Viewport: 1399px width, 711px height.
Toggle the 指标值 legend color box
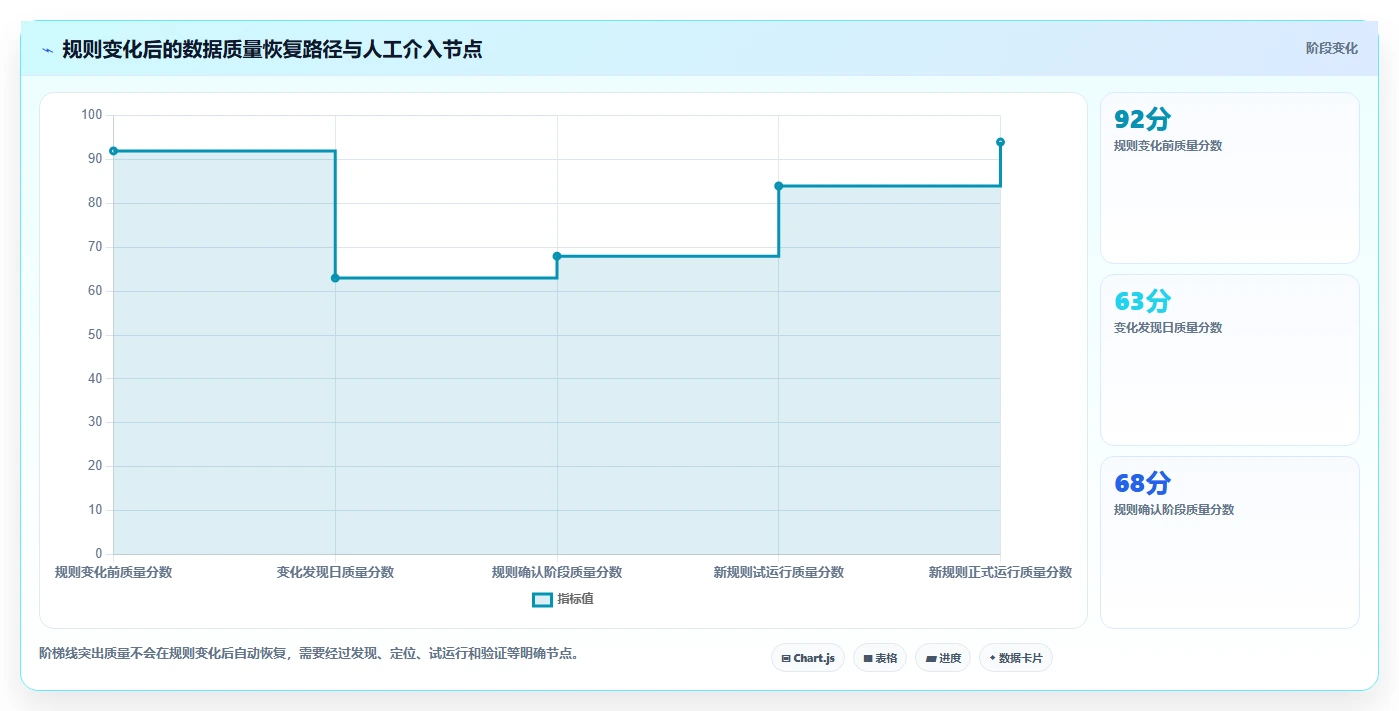coord(542,600)
